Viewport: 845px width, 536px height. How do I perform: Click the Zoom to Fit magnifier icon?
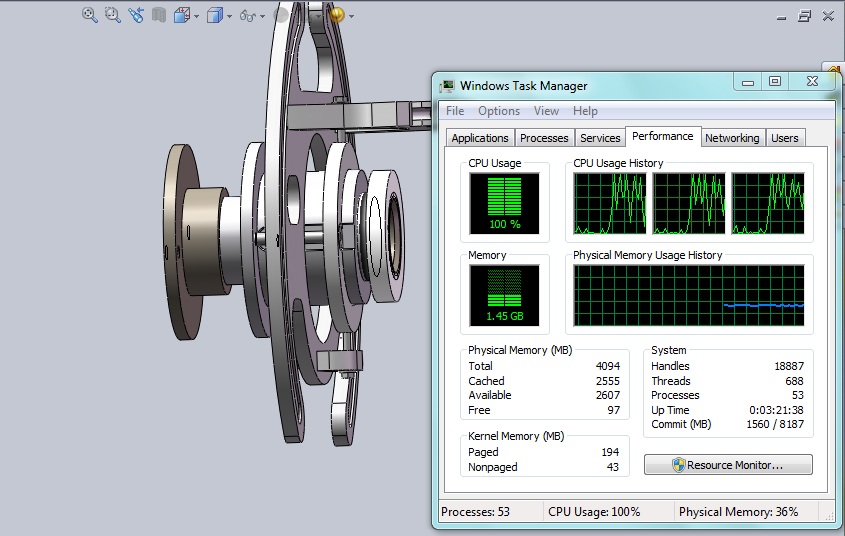click(x=89, y=15)
